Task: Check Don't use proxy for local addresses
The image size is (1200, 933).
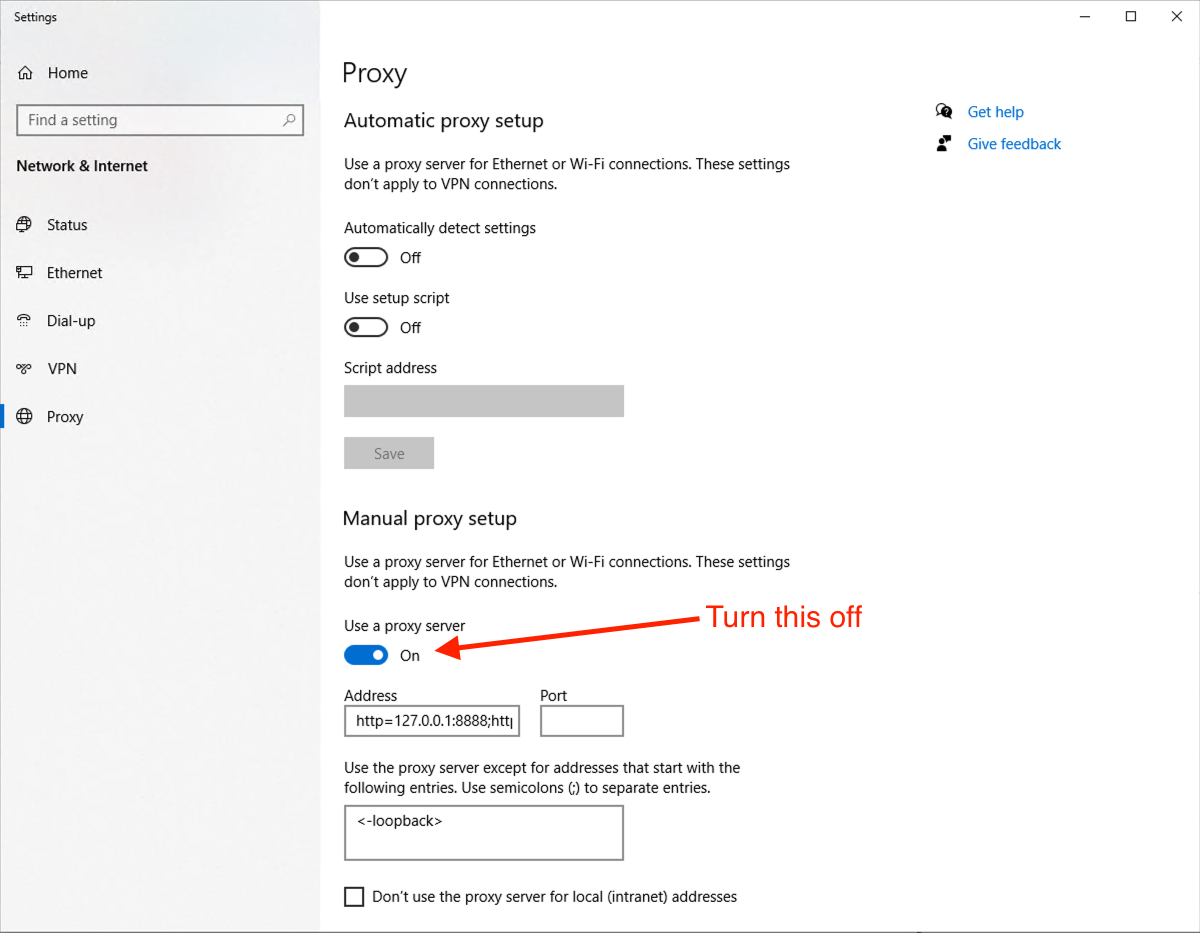Action: [354, 897]
